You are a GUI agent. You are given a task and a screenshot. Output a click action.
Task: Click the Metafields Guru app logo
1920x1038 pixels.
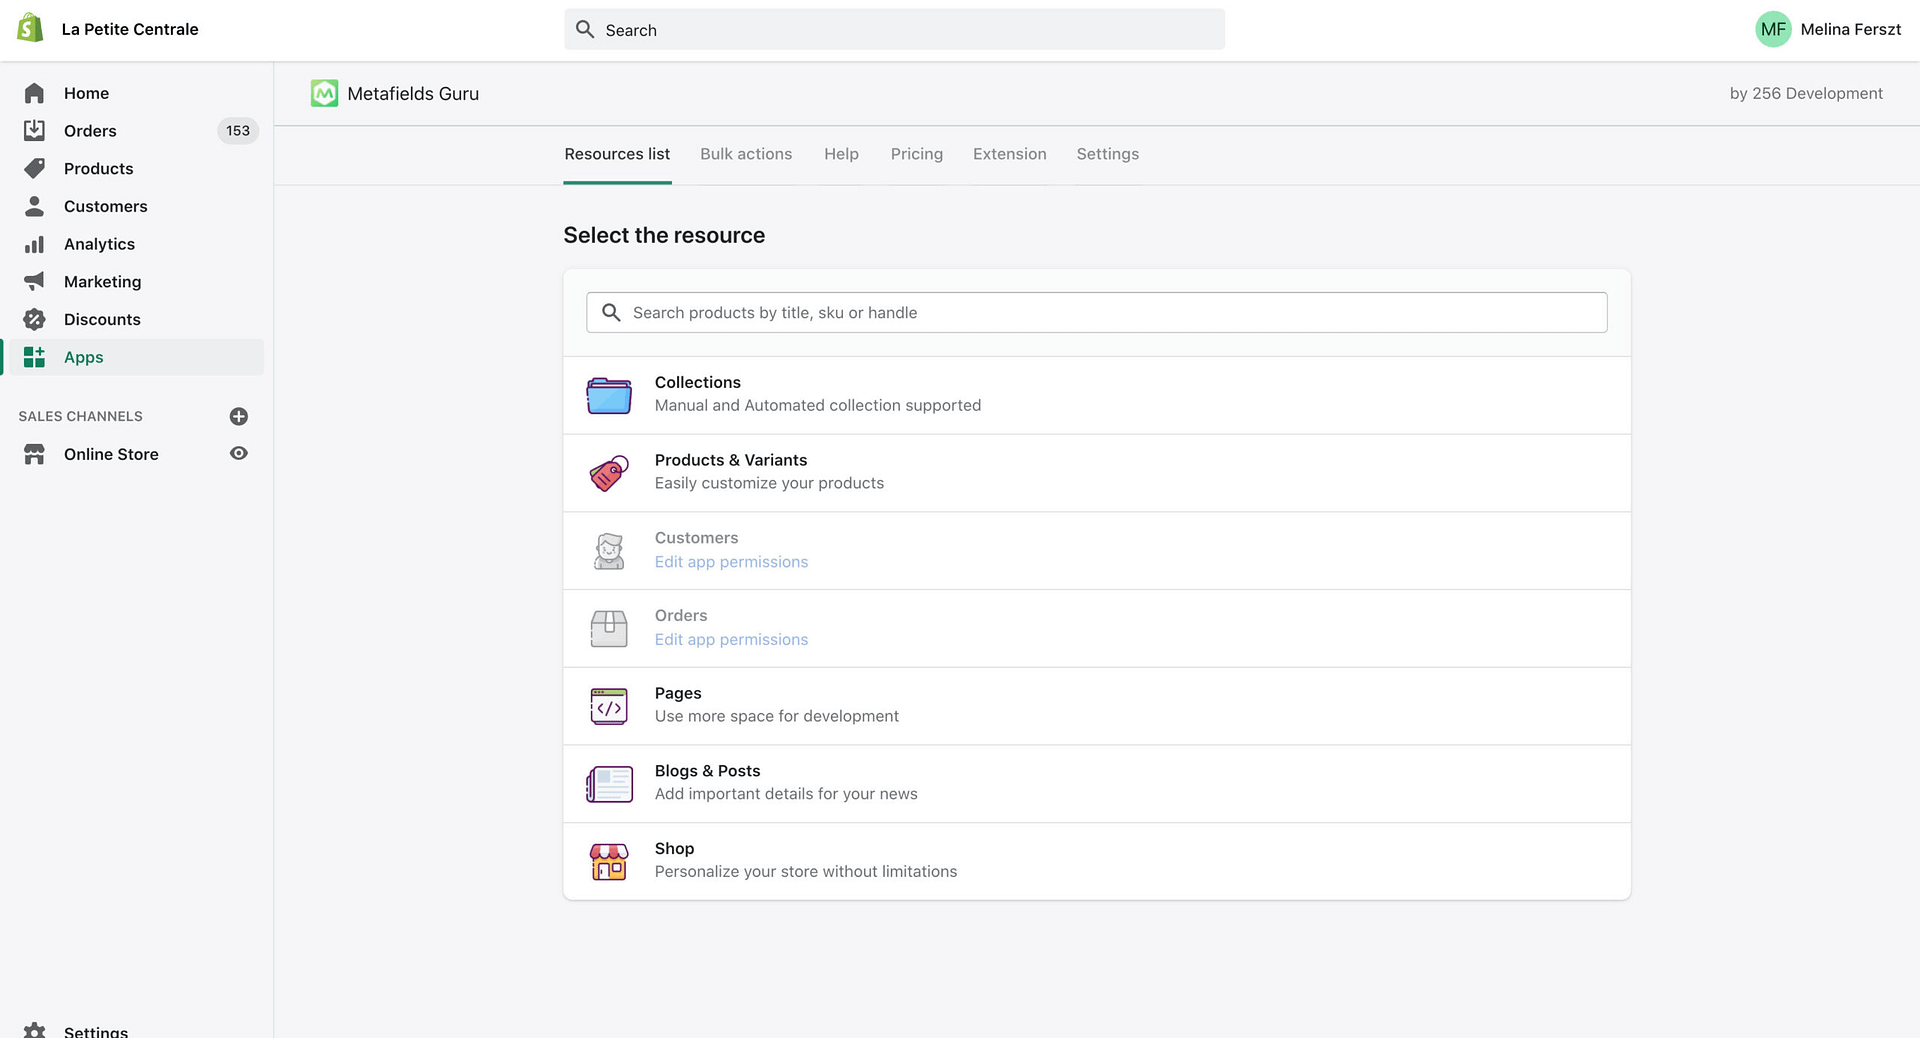point(324,93)
